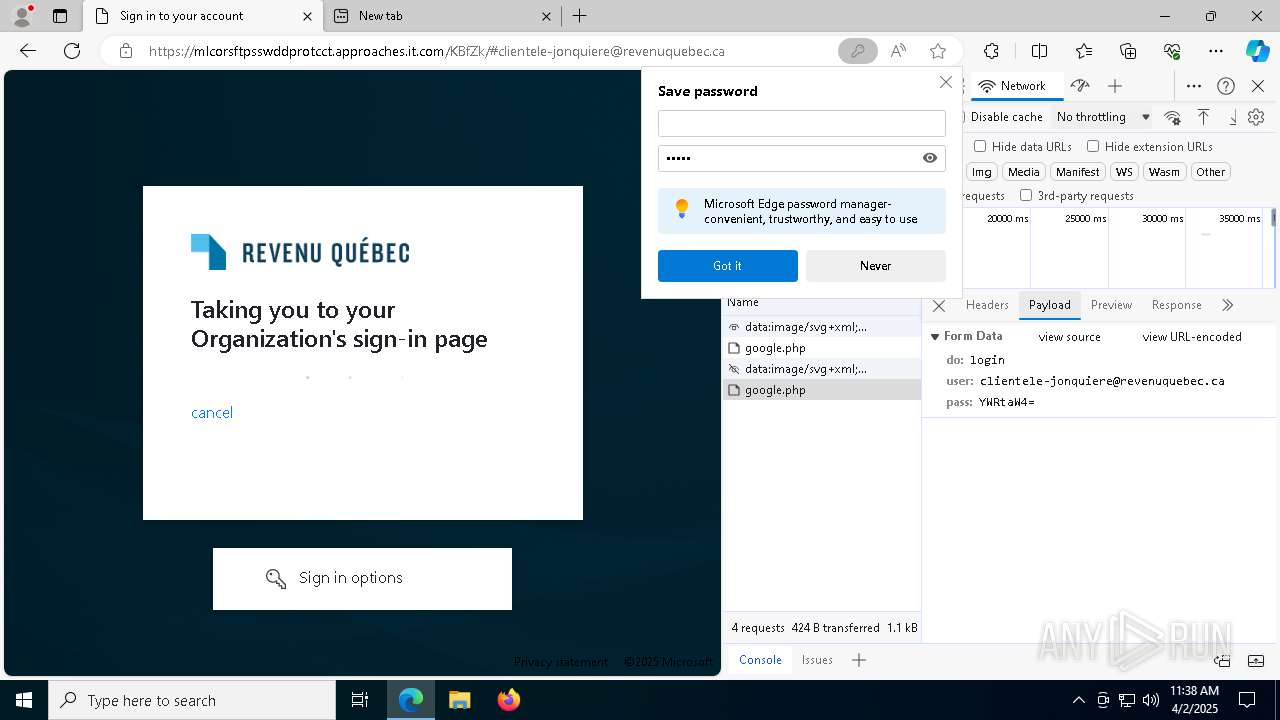Viewport: 1280px width, 720px height.
Task: Open the Performance tool in DevTools
Action: (1079, 86)
